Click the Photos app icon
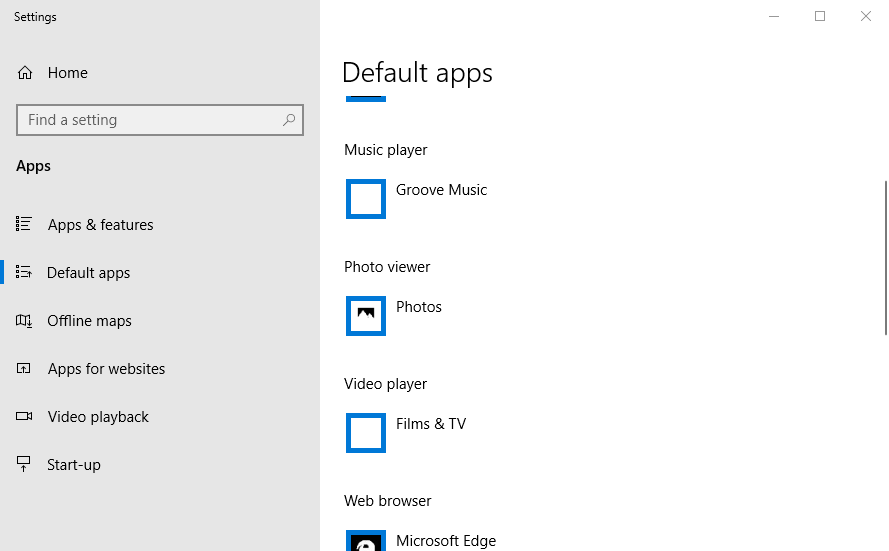889x551 pixels. pyautogui.click(x=366, y=316)
